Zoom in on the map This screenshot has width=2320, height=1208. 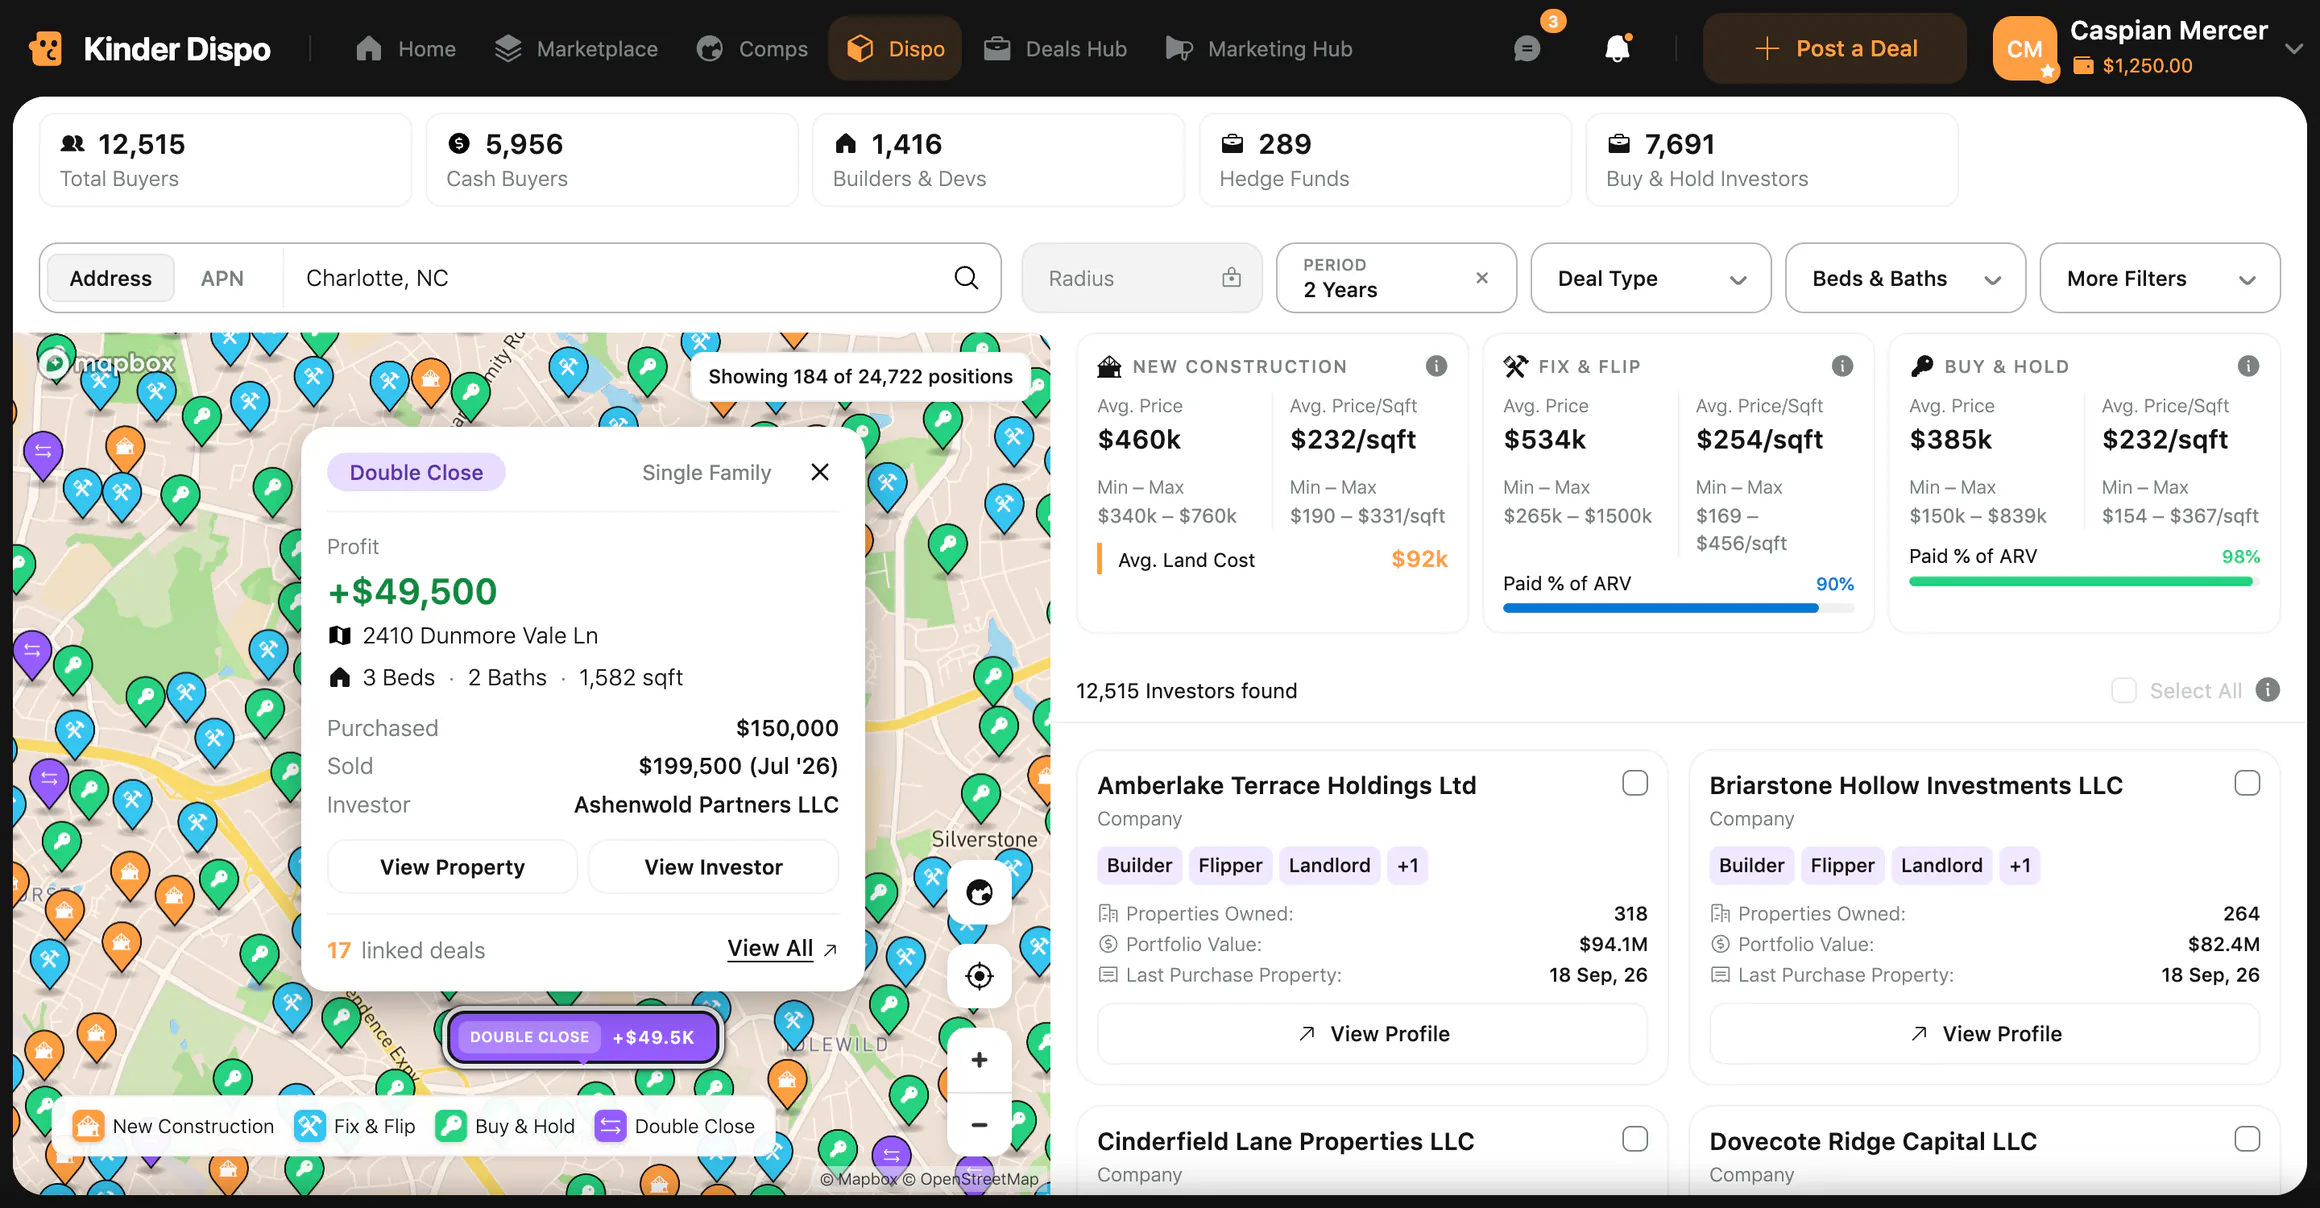979,1060
